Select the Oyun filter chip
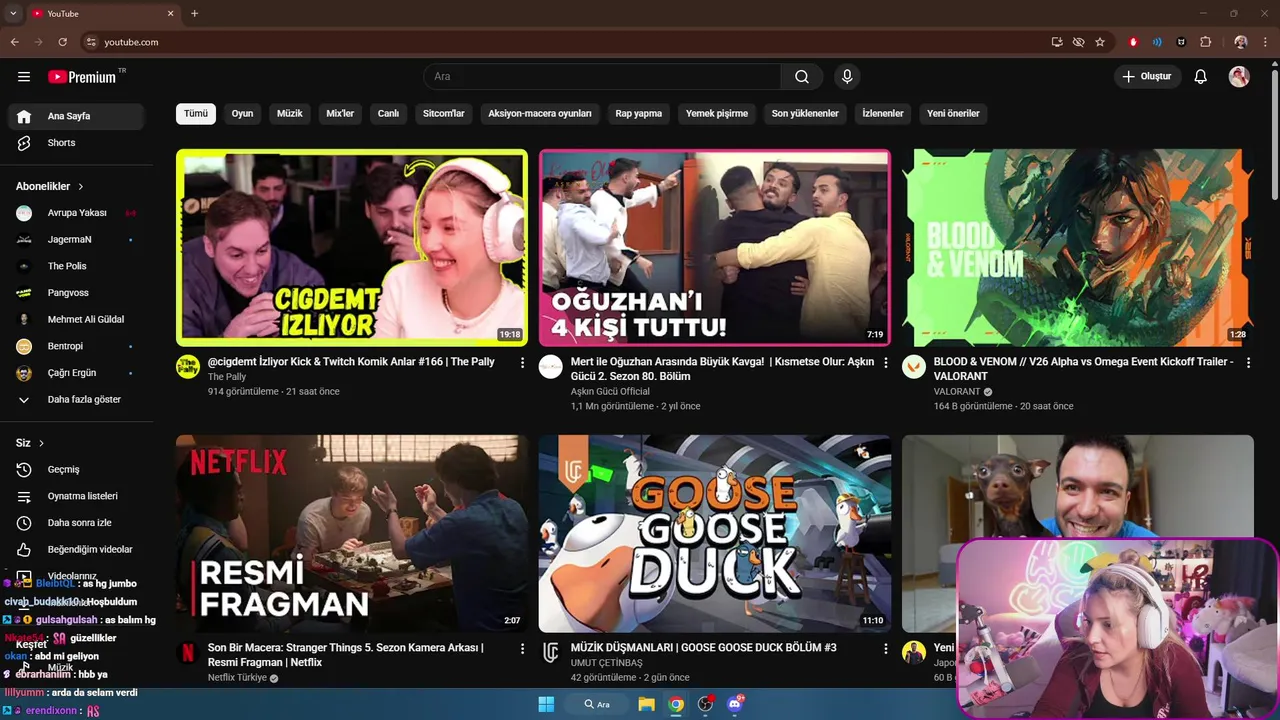 pyautogui.click(x=242, y=114)
